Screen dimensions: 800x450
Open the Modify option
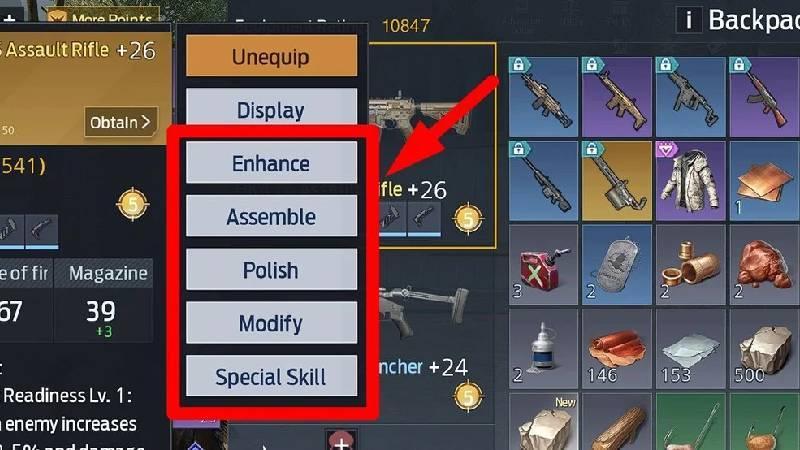pos(271,322)
